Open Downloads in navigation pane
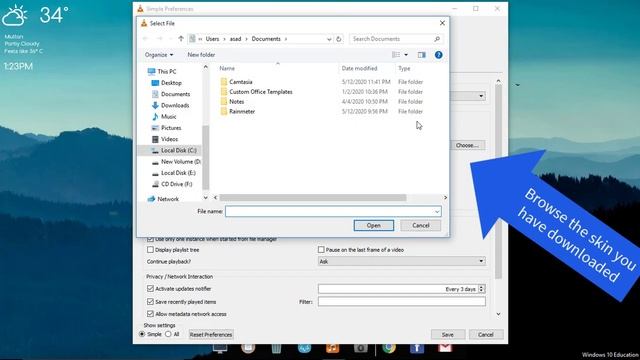The image size is (640, 360). point(170,105)
